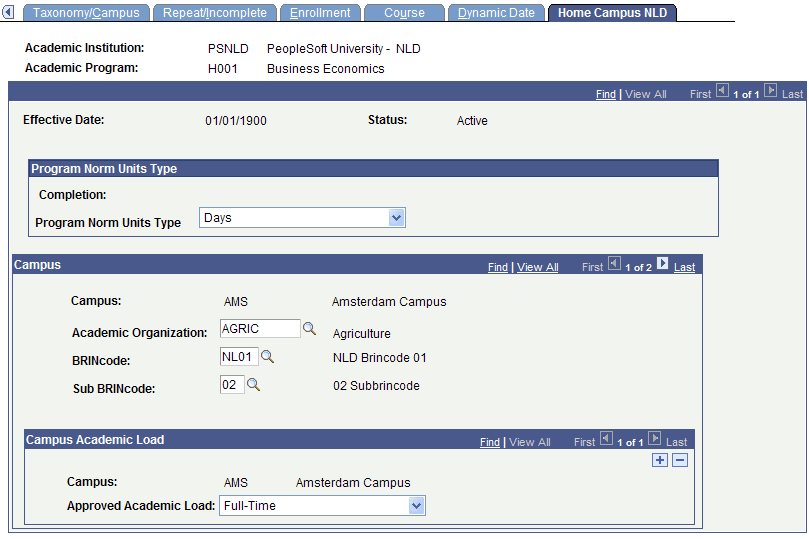Click next row arrow in Campus Academic Load
Screen dimensions: 809x539
(x=654, y=438)
